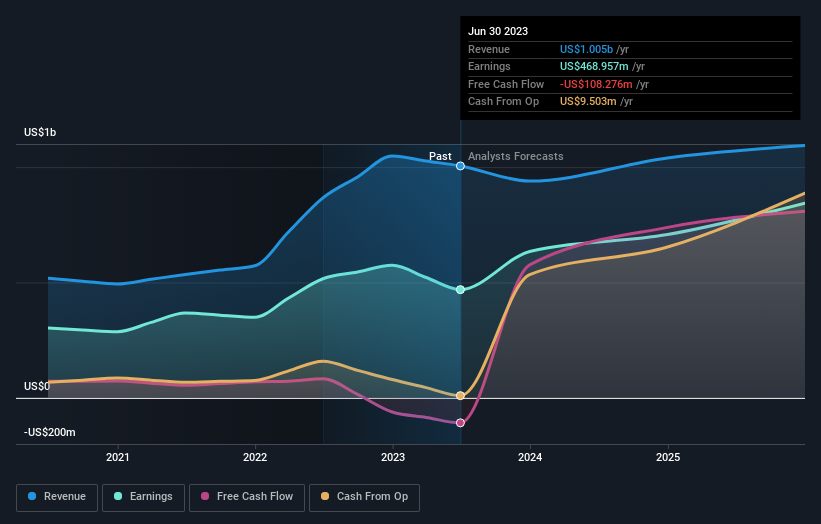Click the pink Free Cash Flow data point marker
This screenshot has height=524, width=821.
[460, 423]
